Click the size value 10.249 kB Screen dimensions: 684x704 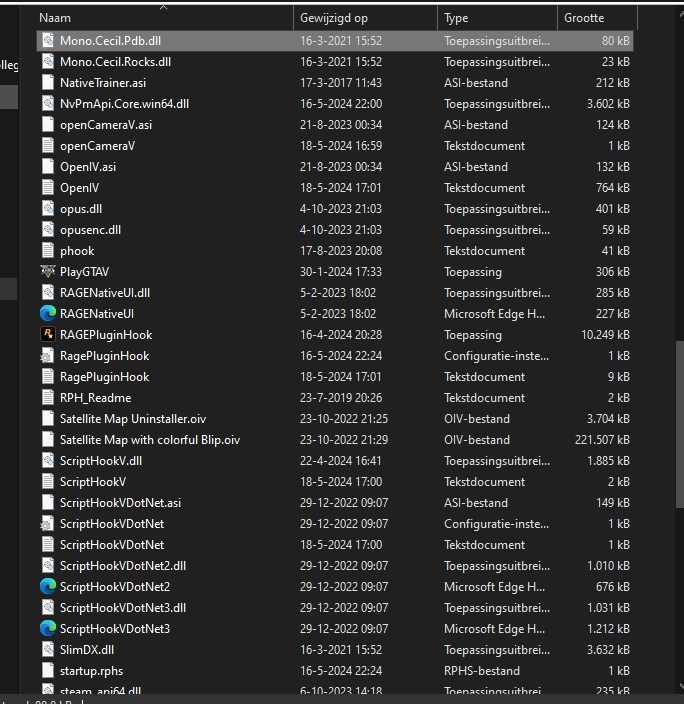[605, 334]
